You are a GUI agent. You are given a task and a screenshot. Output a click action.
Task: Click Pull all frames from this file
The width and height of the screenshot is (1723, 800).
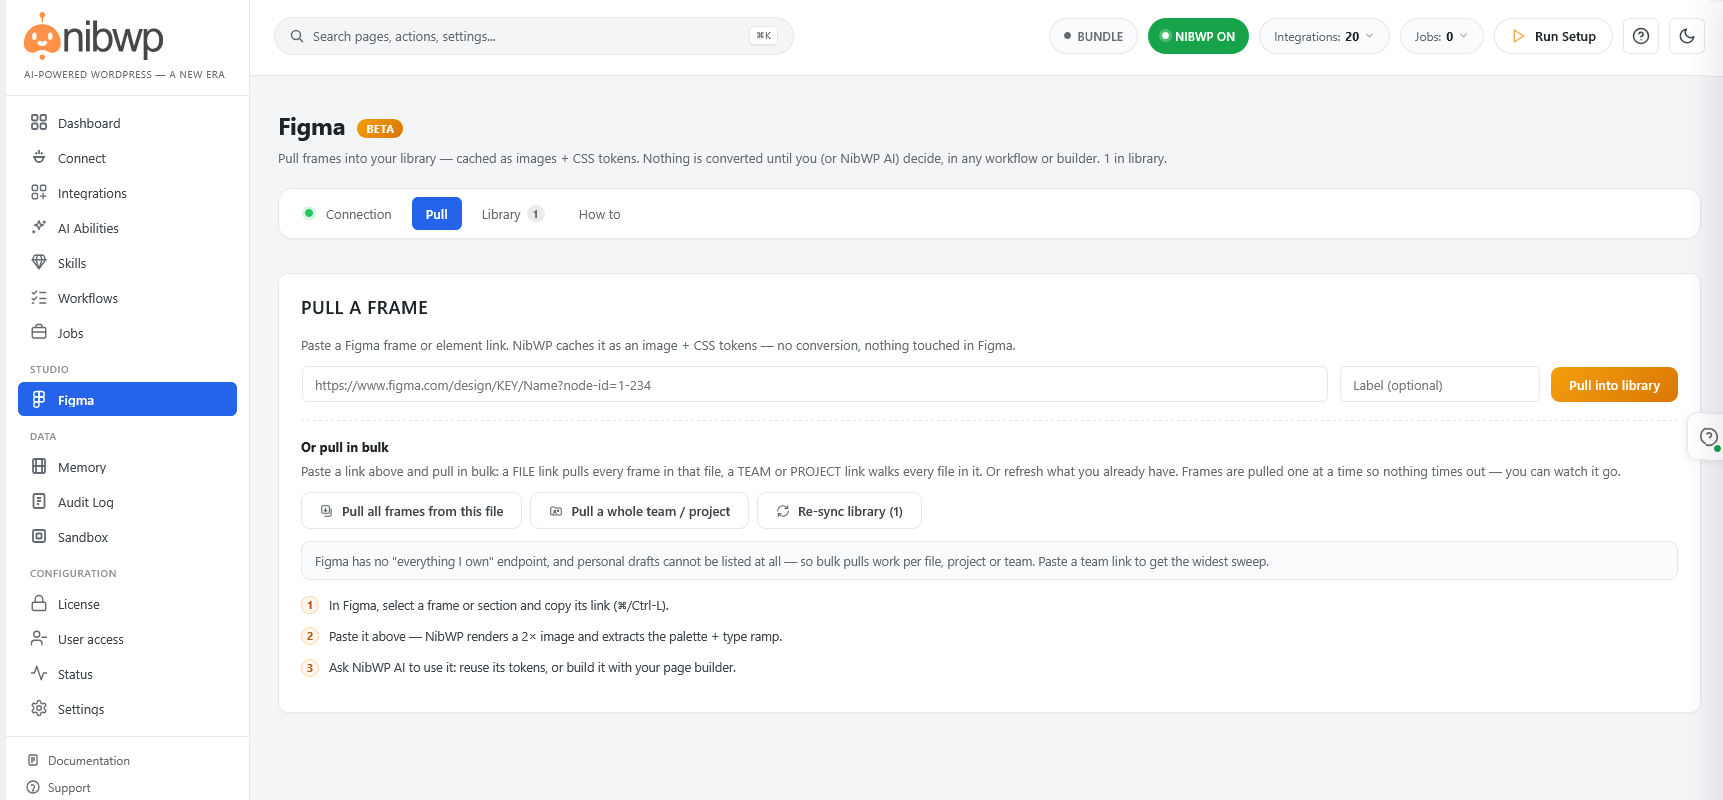(x=411, y=511)
